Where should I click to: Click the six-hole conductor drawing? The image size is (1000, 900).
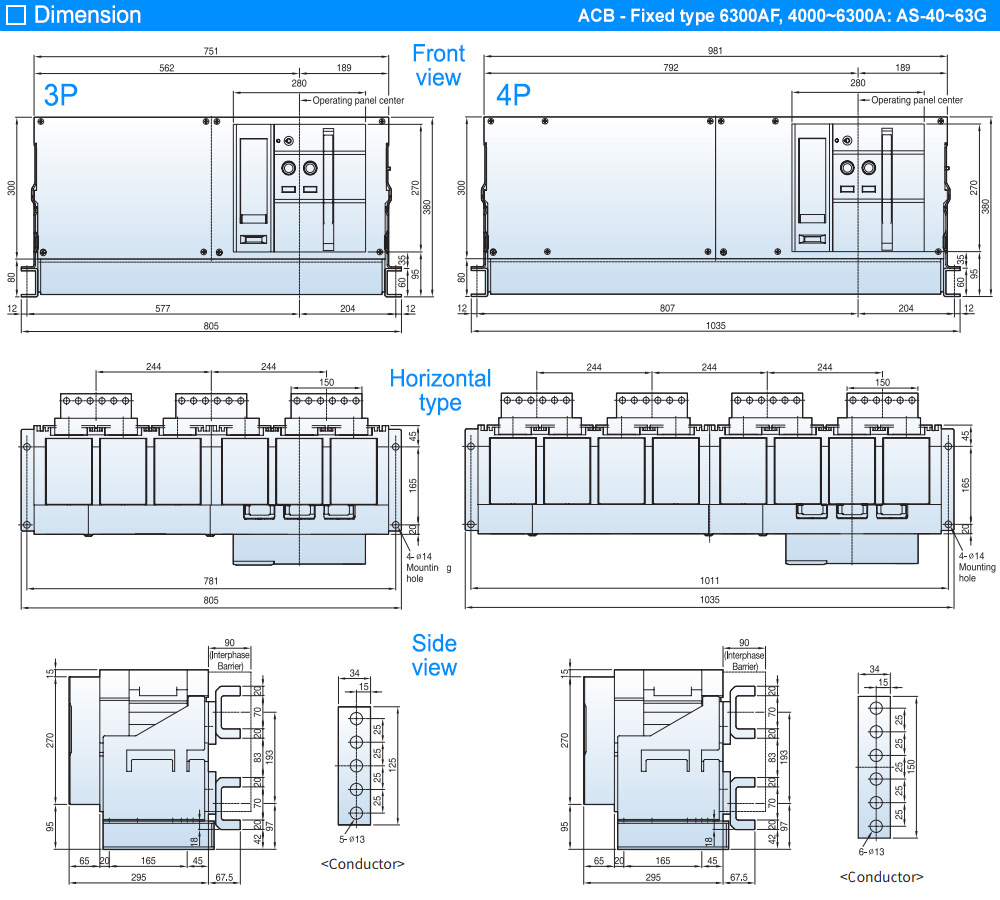875,765
